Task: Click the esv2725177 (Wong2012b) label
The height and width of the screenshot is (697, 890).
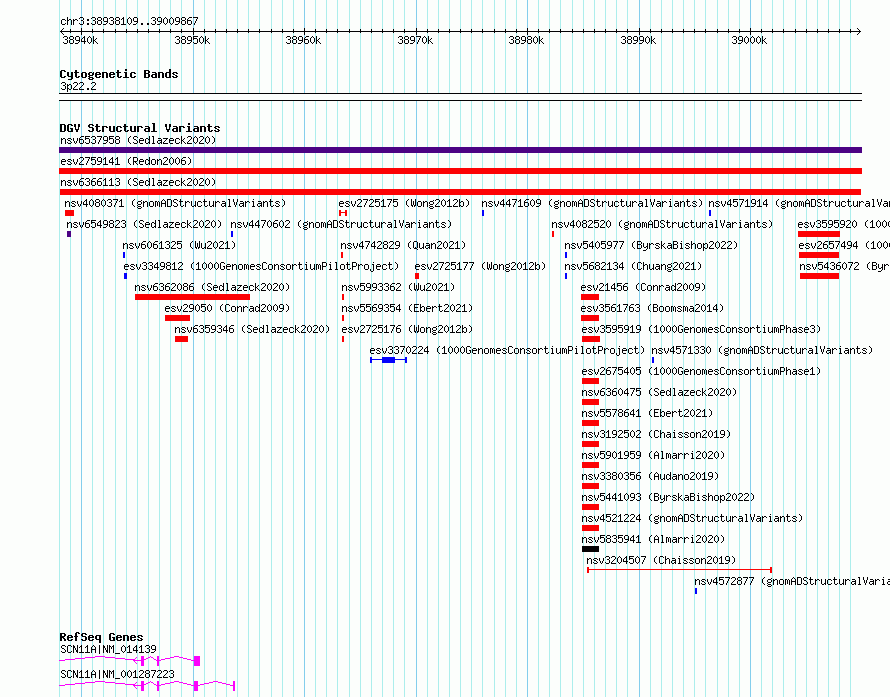Action: (480, 266)
